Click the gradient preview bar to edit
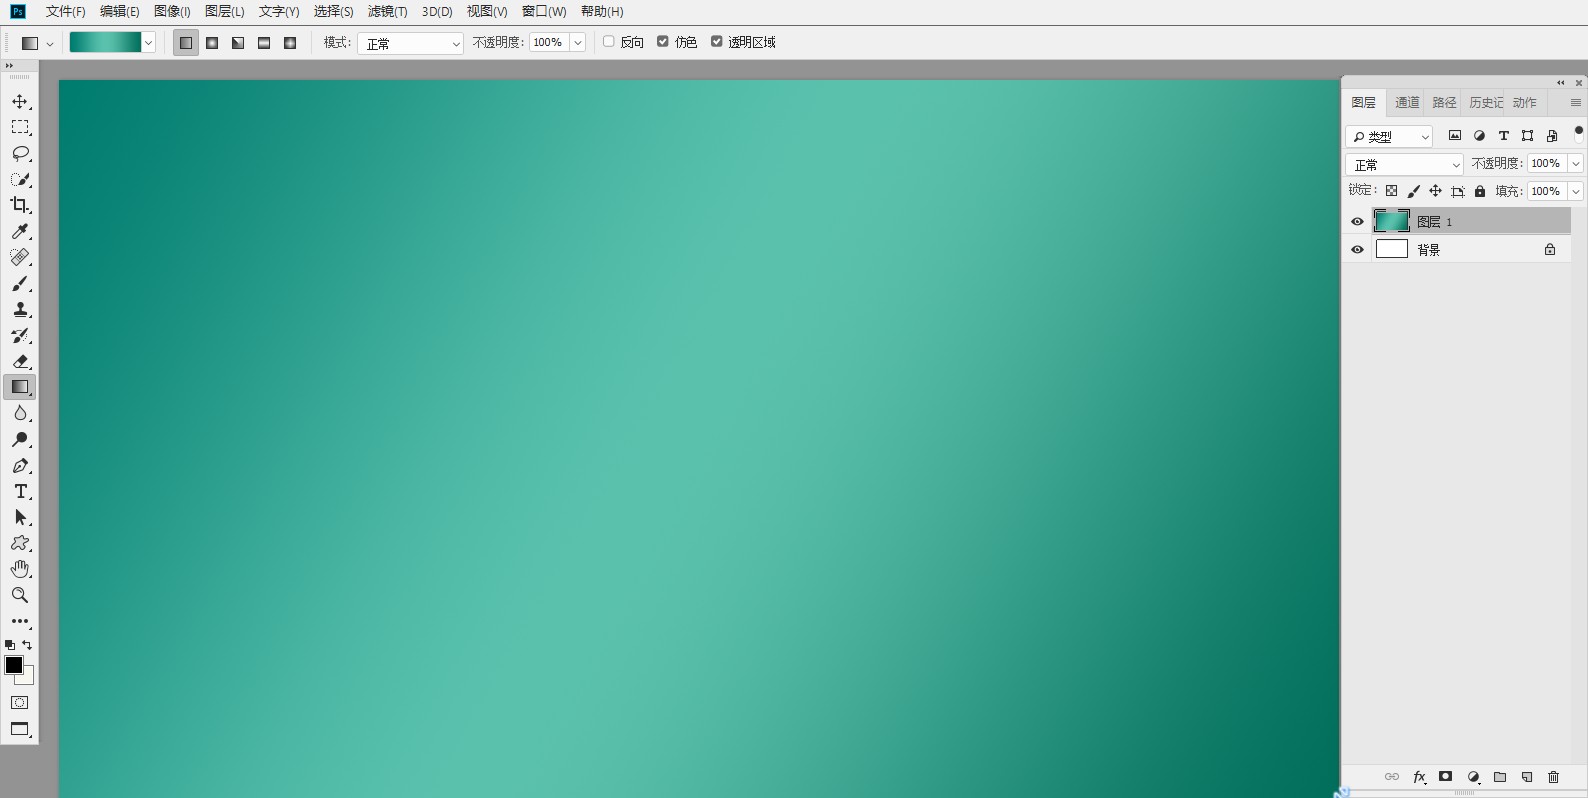The height and width of the screenshot is (798, 1588). click(x=105, y=43)
